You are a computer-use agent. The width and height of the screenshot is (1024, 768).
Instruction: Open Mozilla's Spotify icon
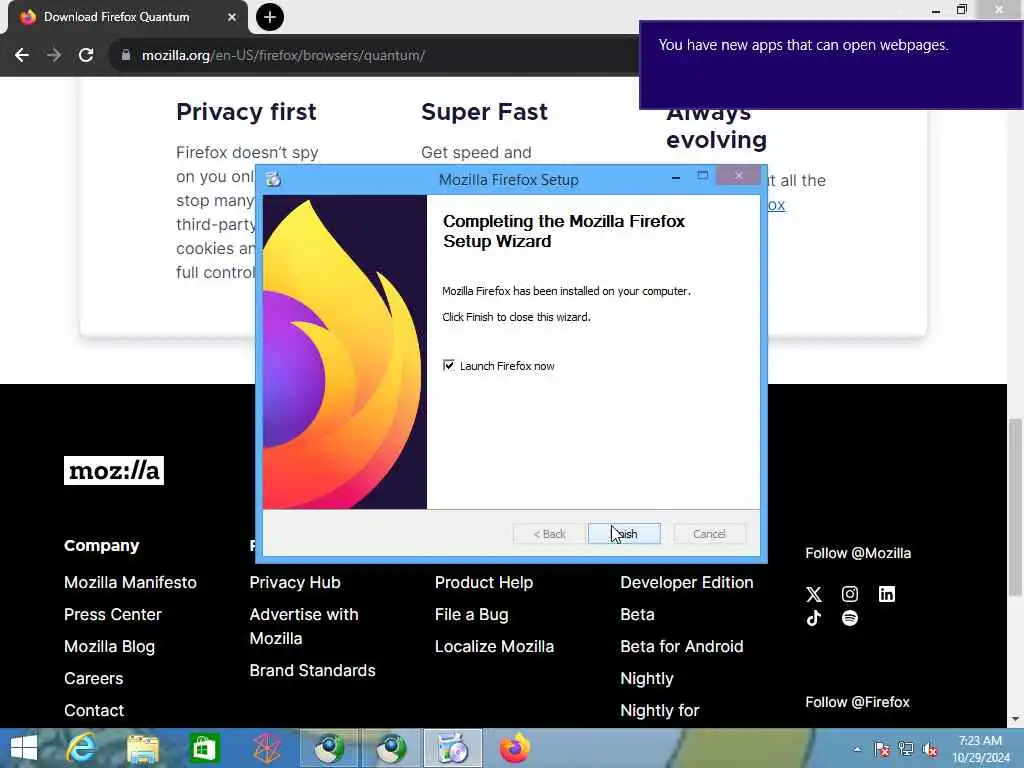click(x=850, y=618)
